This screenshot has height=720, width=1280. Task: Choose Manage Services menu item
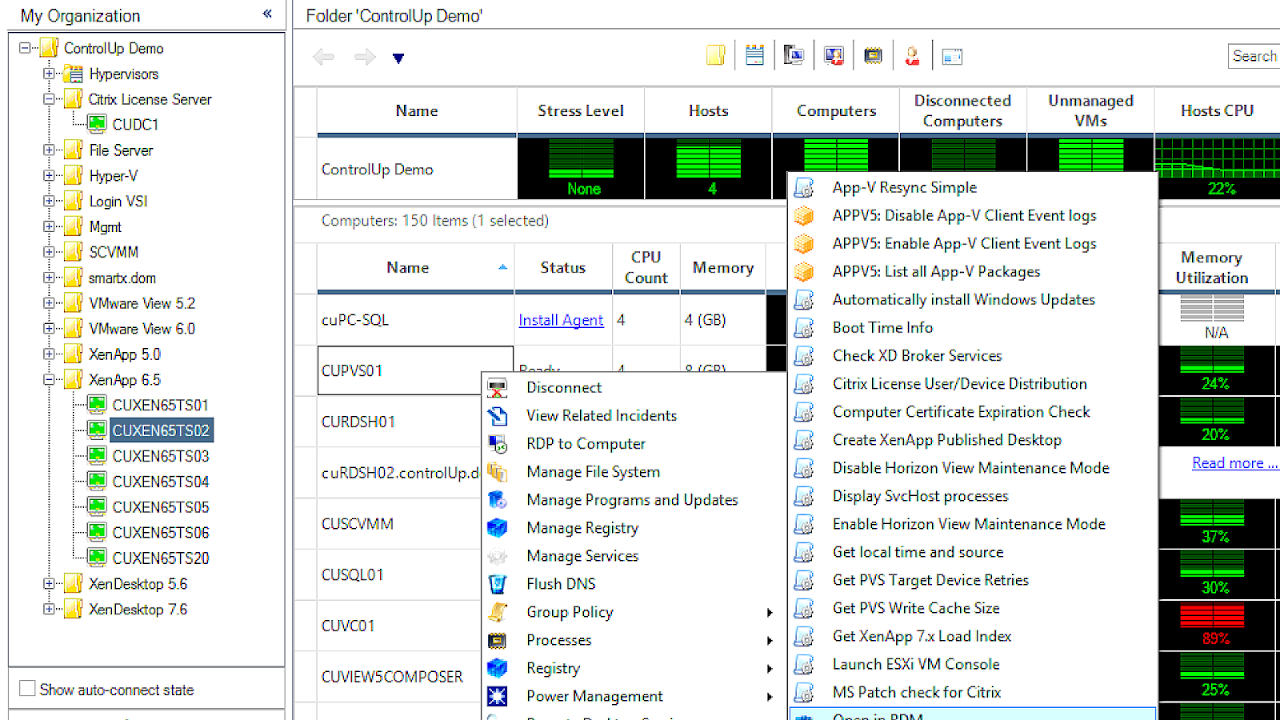click(x=582, y=556)
